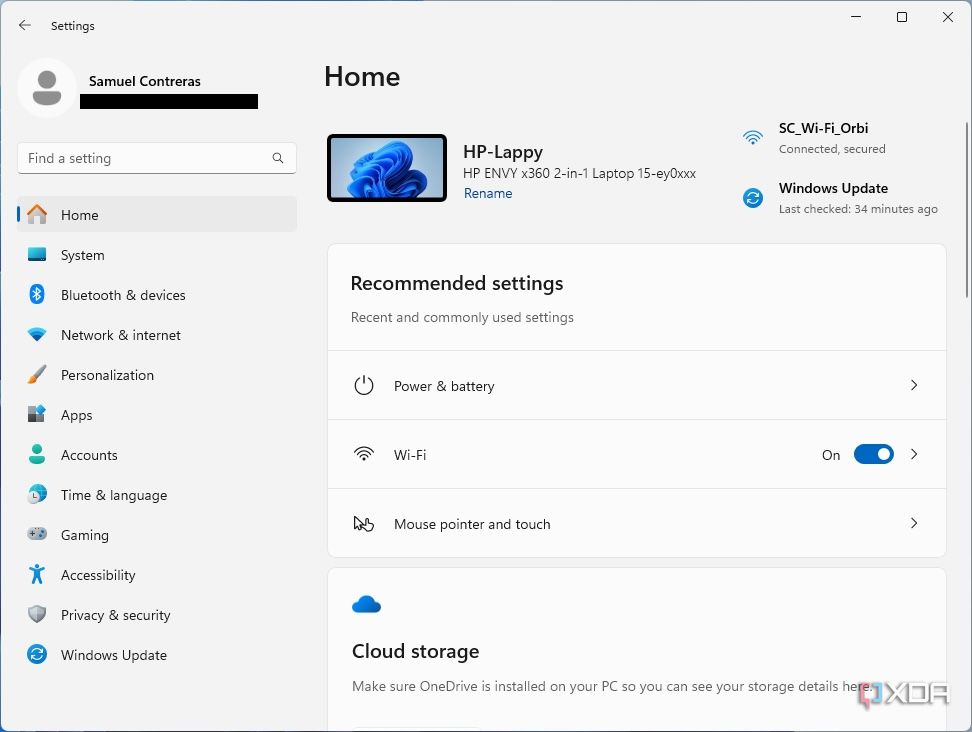972x732 pixels.
Task: Click the Rename link under HP-Lappy
Action: [x=488, y=193]
